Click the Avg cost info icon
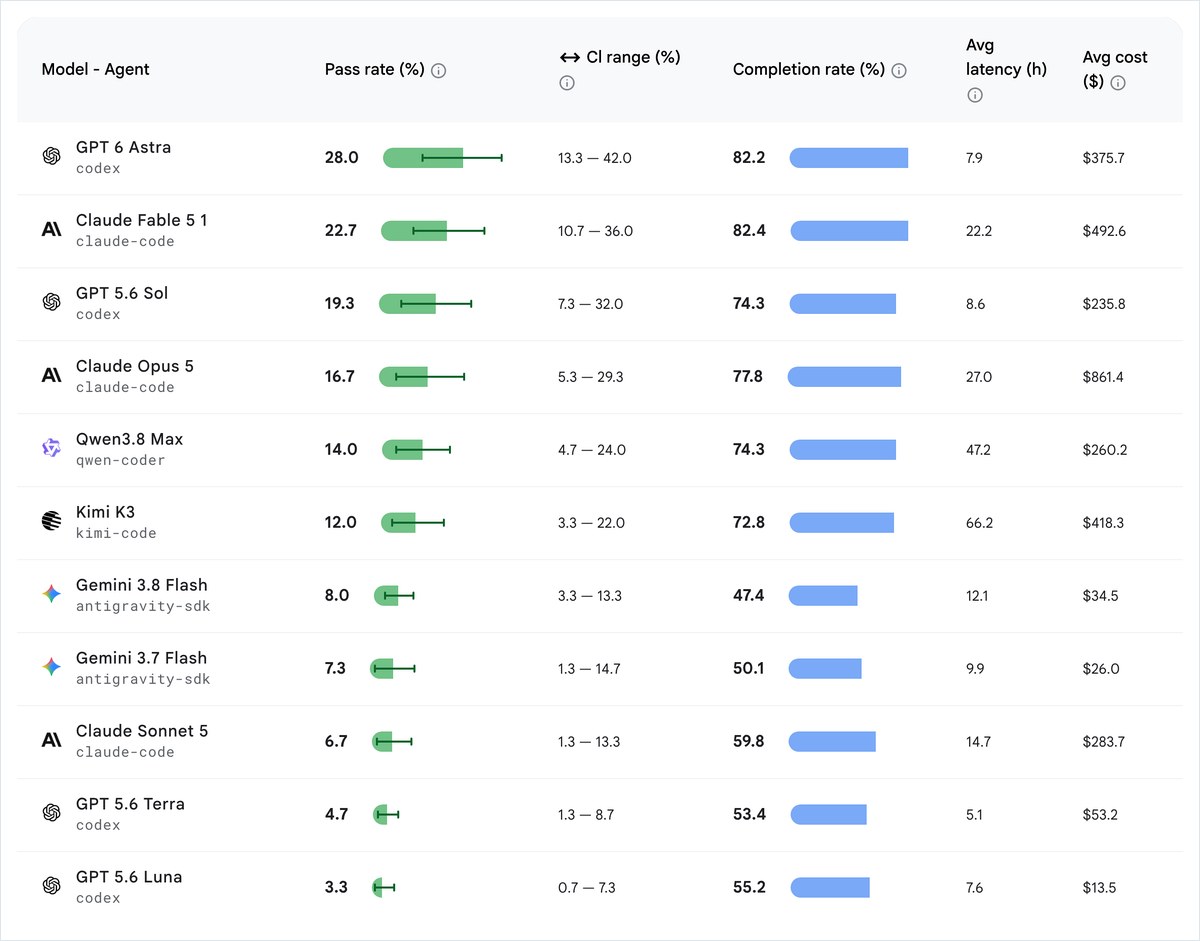The image size is (1200, 941). point(1118,83)
